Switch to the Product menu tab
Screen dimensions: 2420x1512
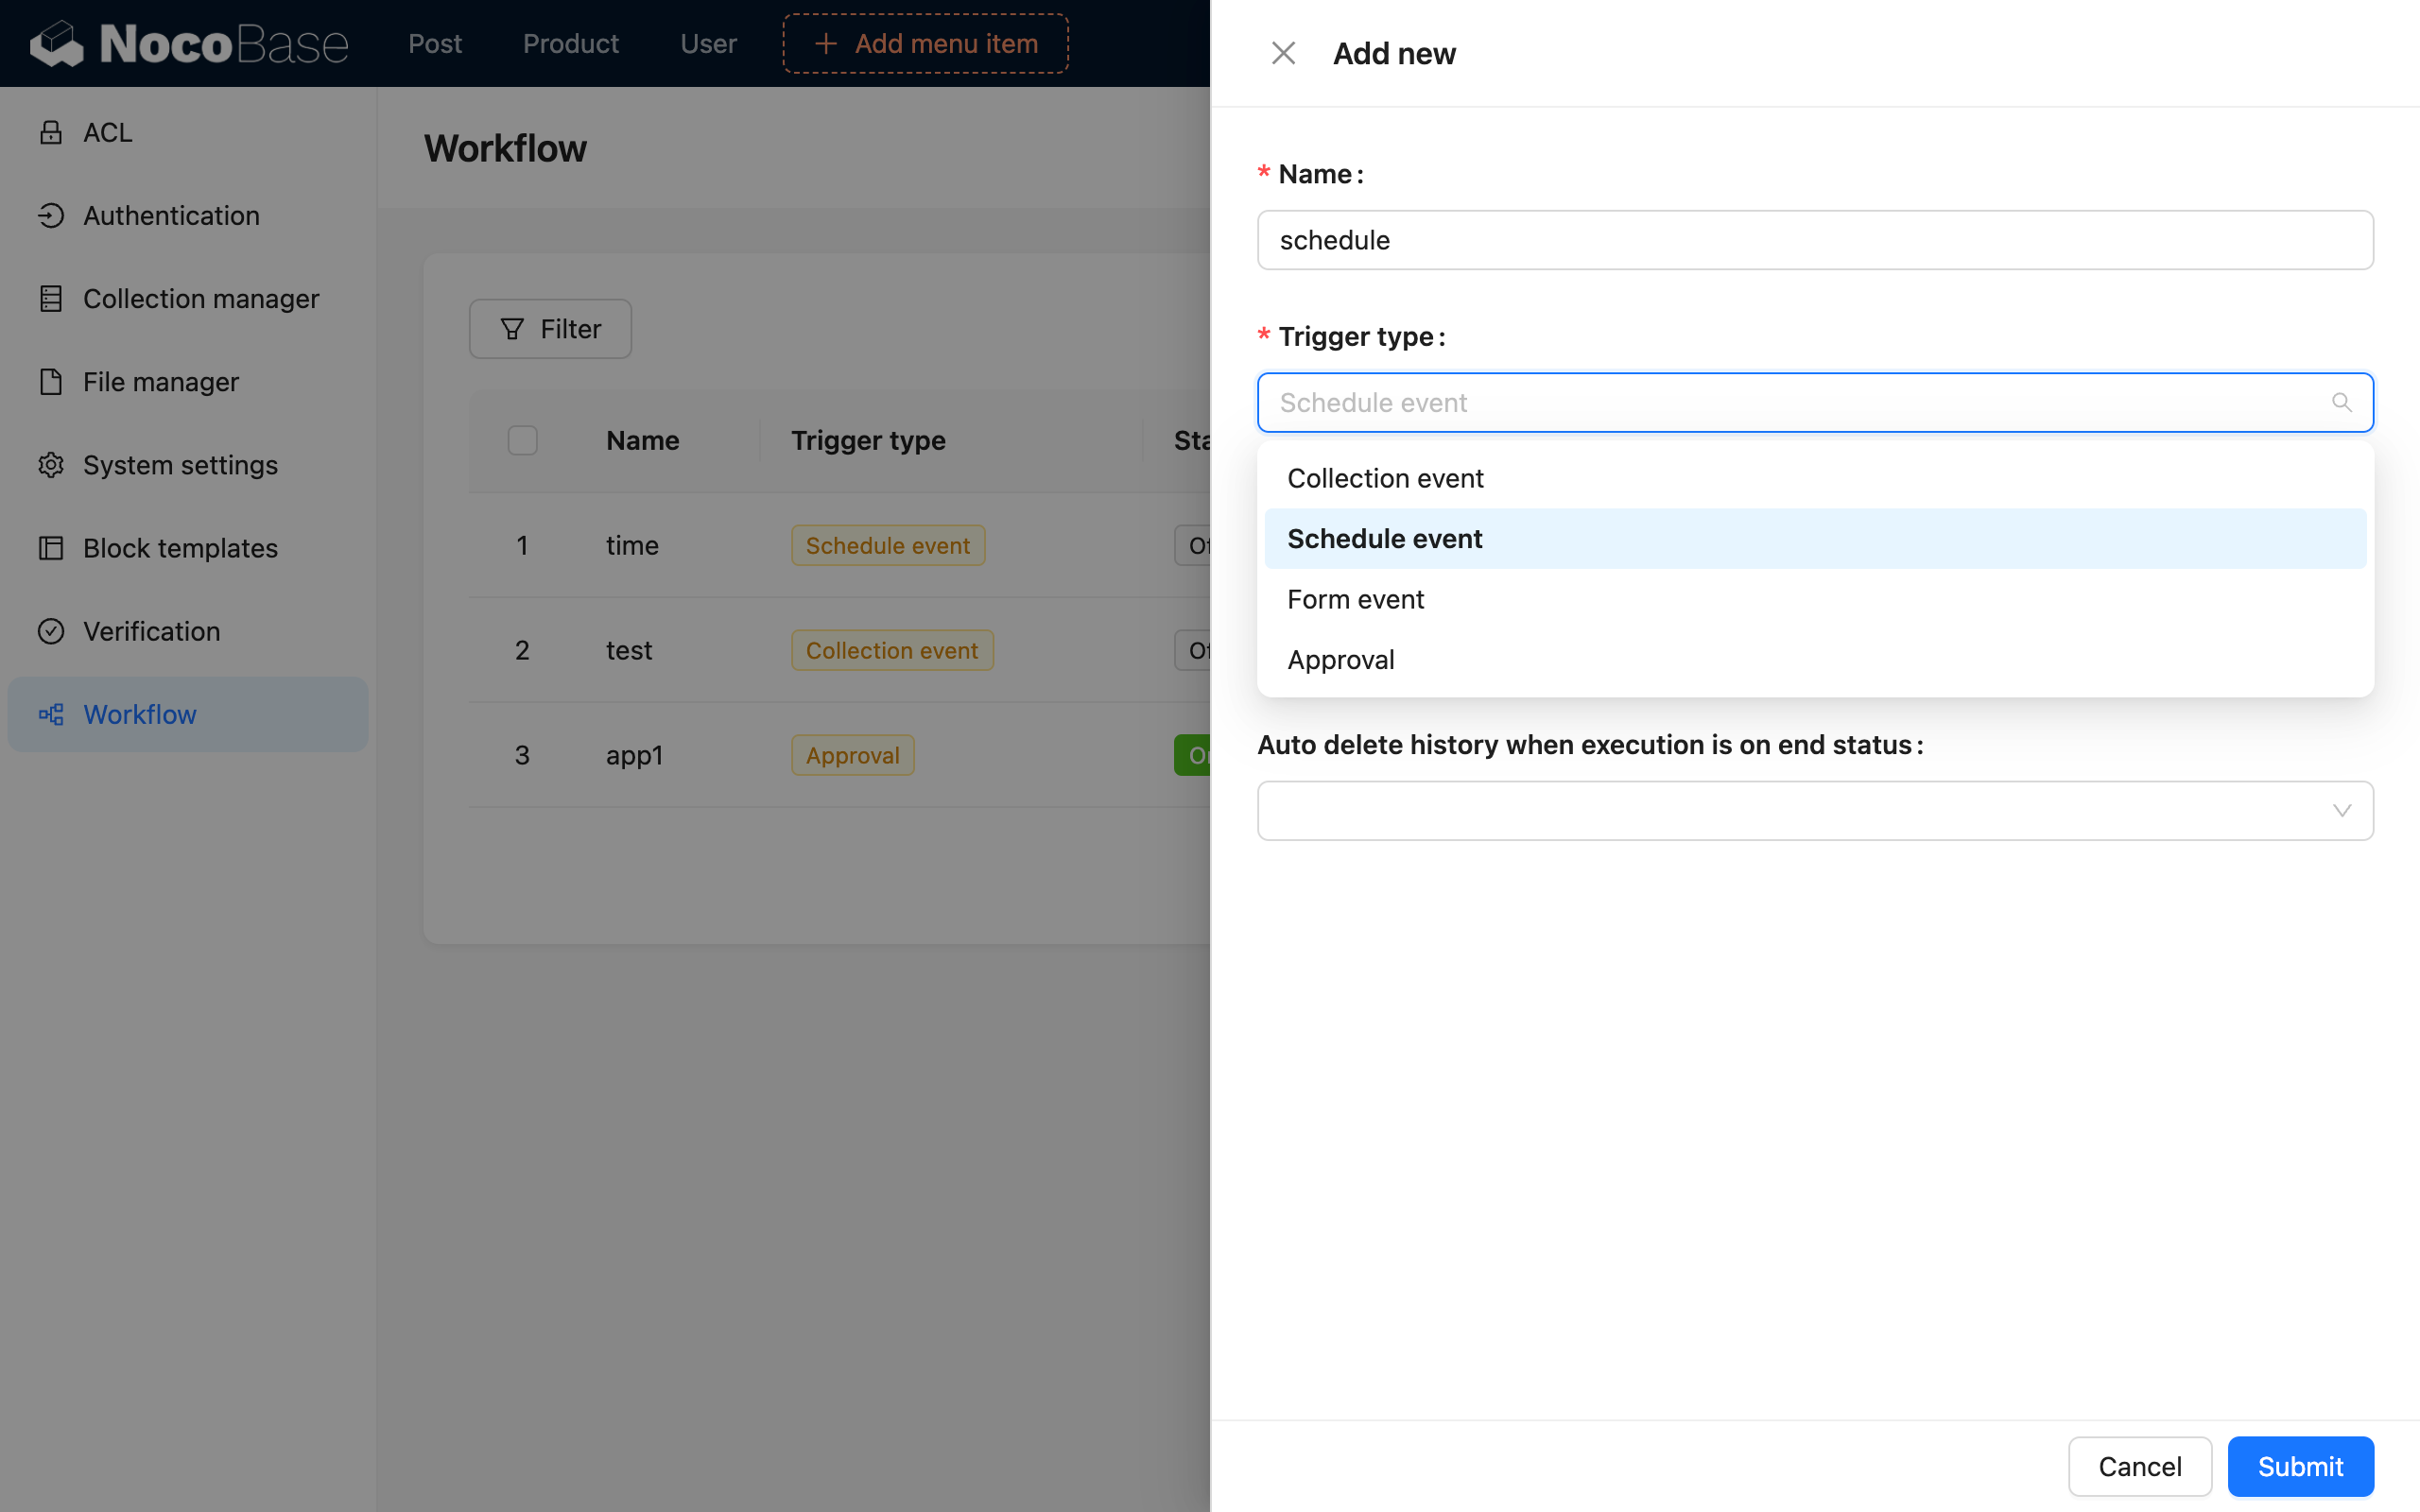click(x=571, y=43)
